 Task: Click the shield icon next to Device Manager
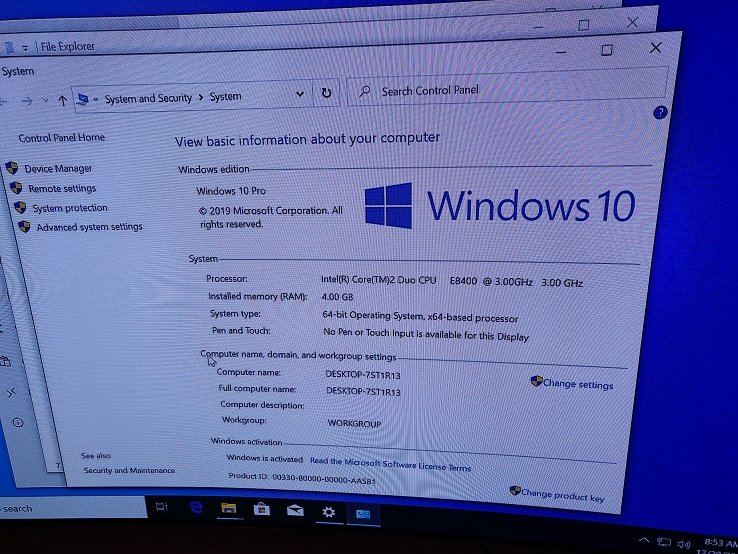(12, 168)
